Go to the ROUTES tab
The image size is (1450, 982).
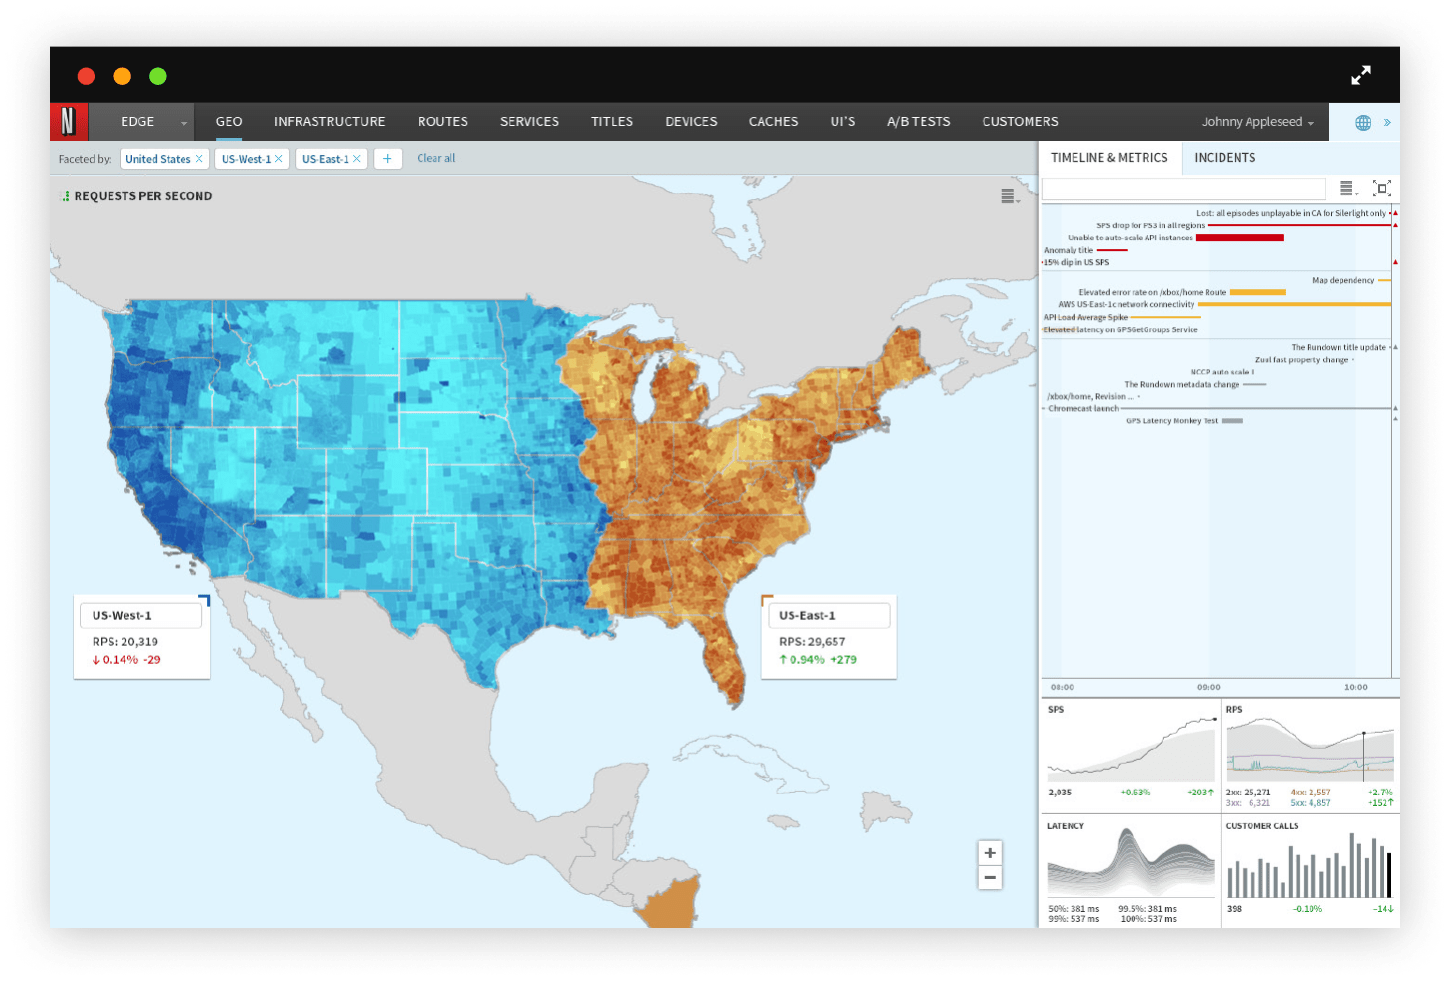pyautogui.click(x=443, y=122)
